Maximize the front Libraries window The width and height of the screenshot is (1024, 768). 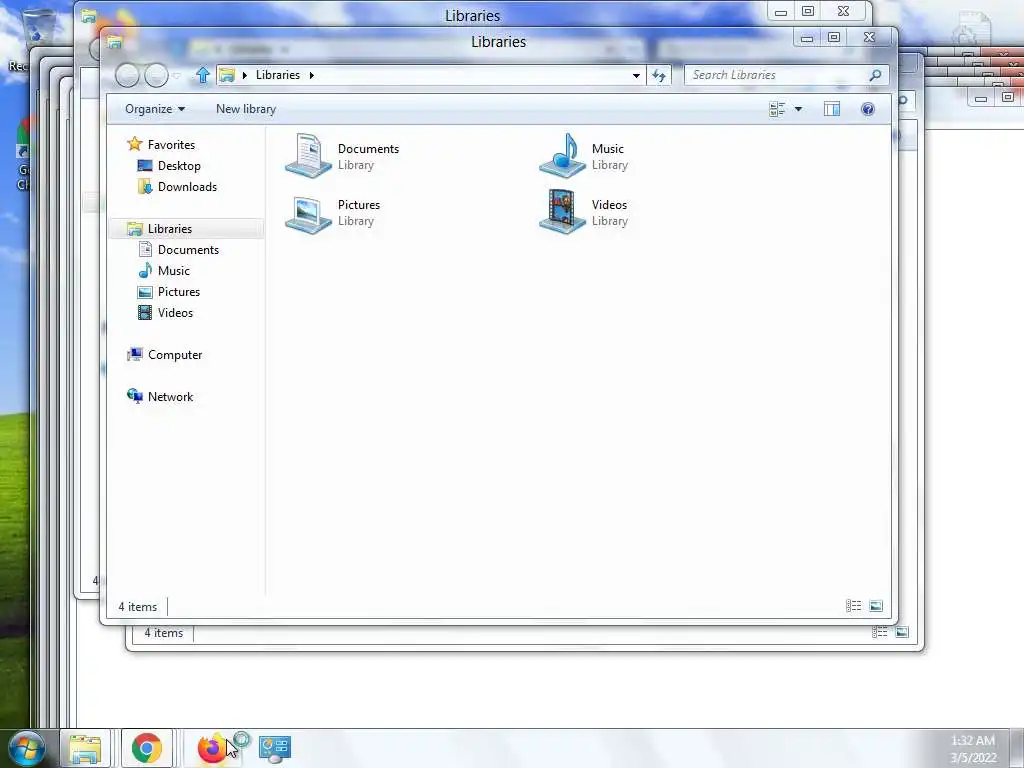[x=834, y=37]
